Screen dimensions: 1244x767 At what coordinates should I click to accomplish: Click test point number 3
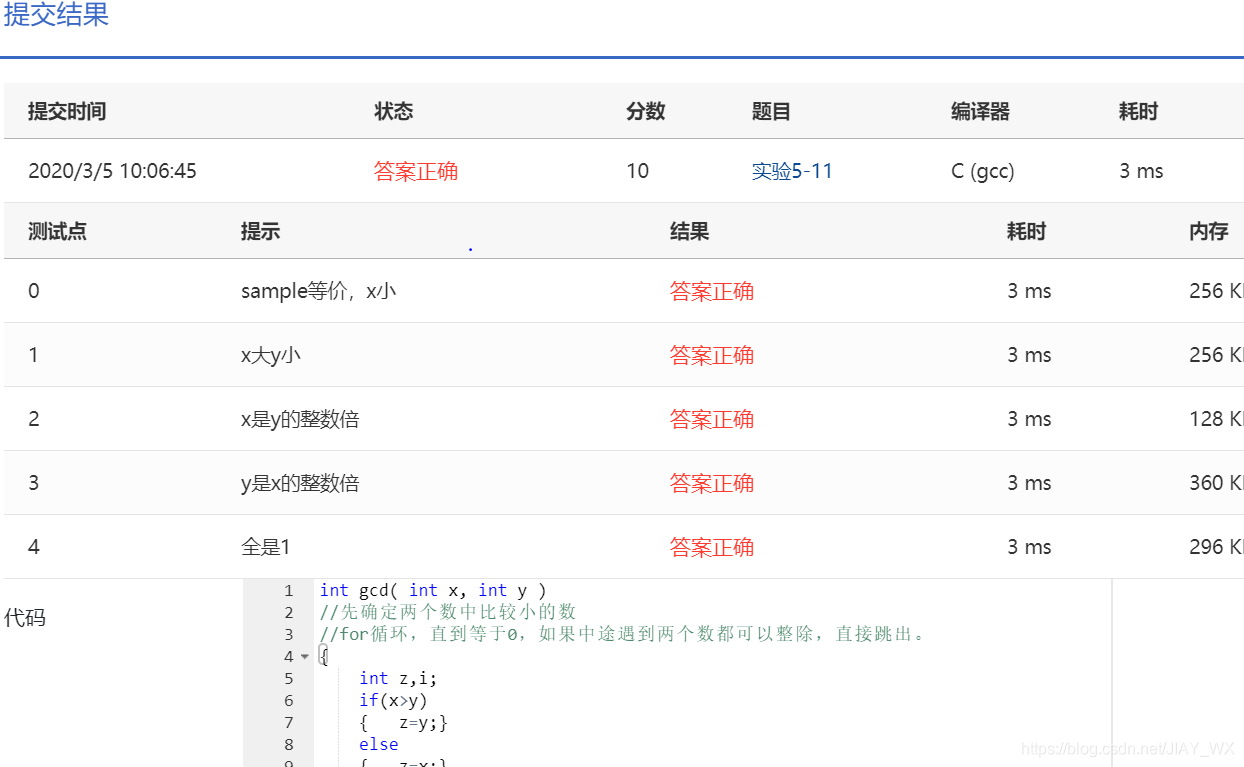(x=34, y=483)
